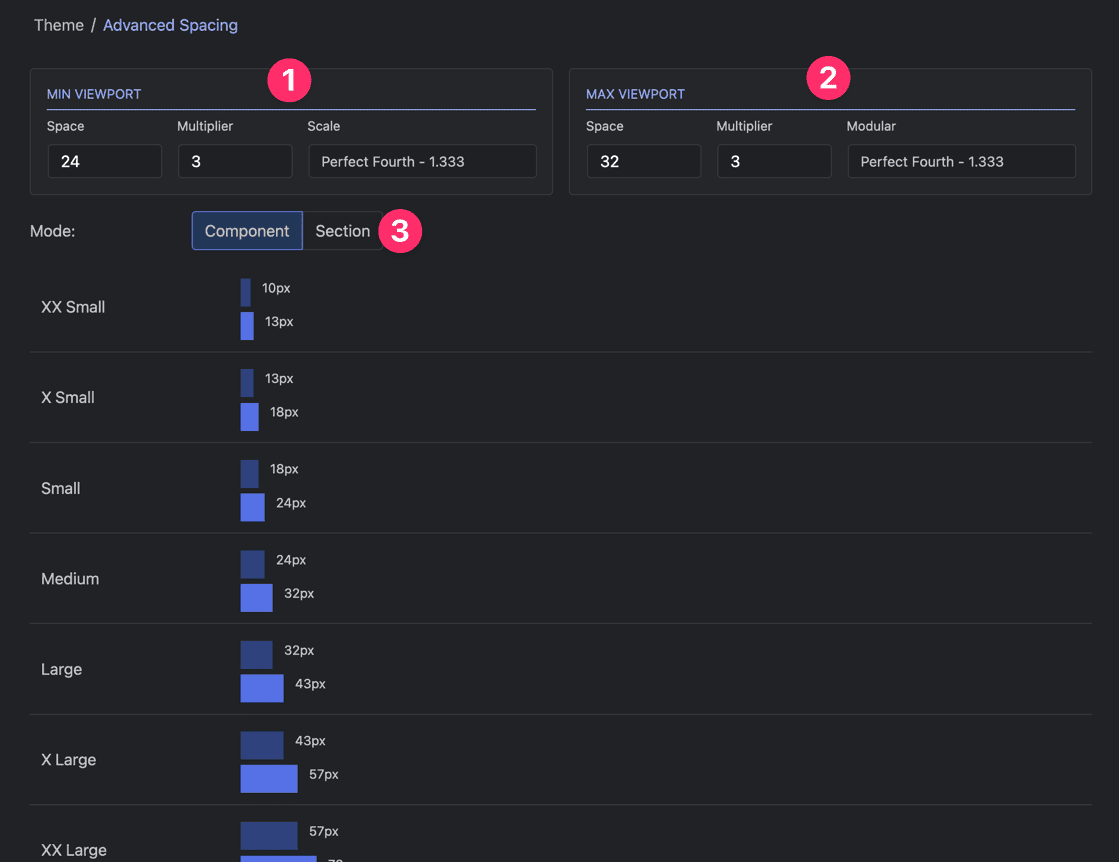The image size is (1119, 862).
Task: Toggle the mode selector to Section
Action: [342, 230]
